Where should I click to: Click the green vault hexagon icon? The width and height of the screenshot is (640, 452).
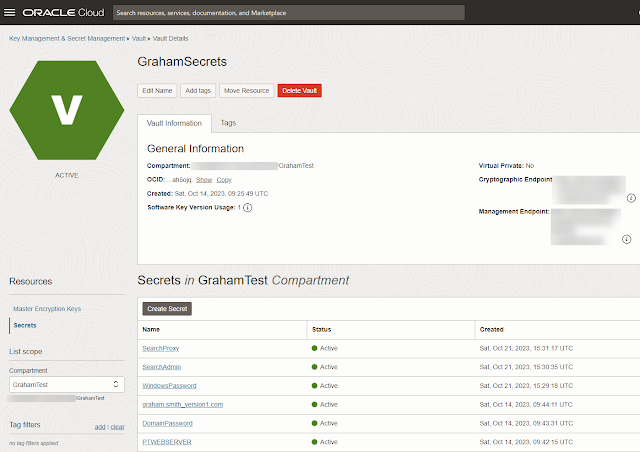coord(67,110)
